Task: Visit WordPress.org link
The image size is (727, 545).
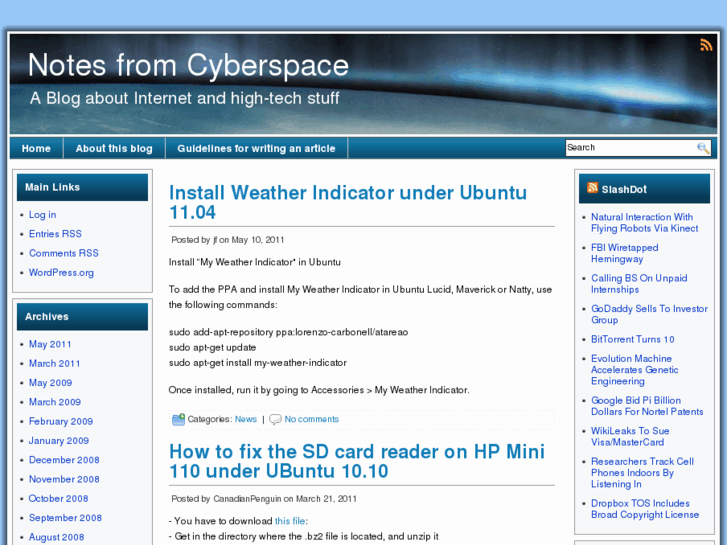Action: [61, 273]
